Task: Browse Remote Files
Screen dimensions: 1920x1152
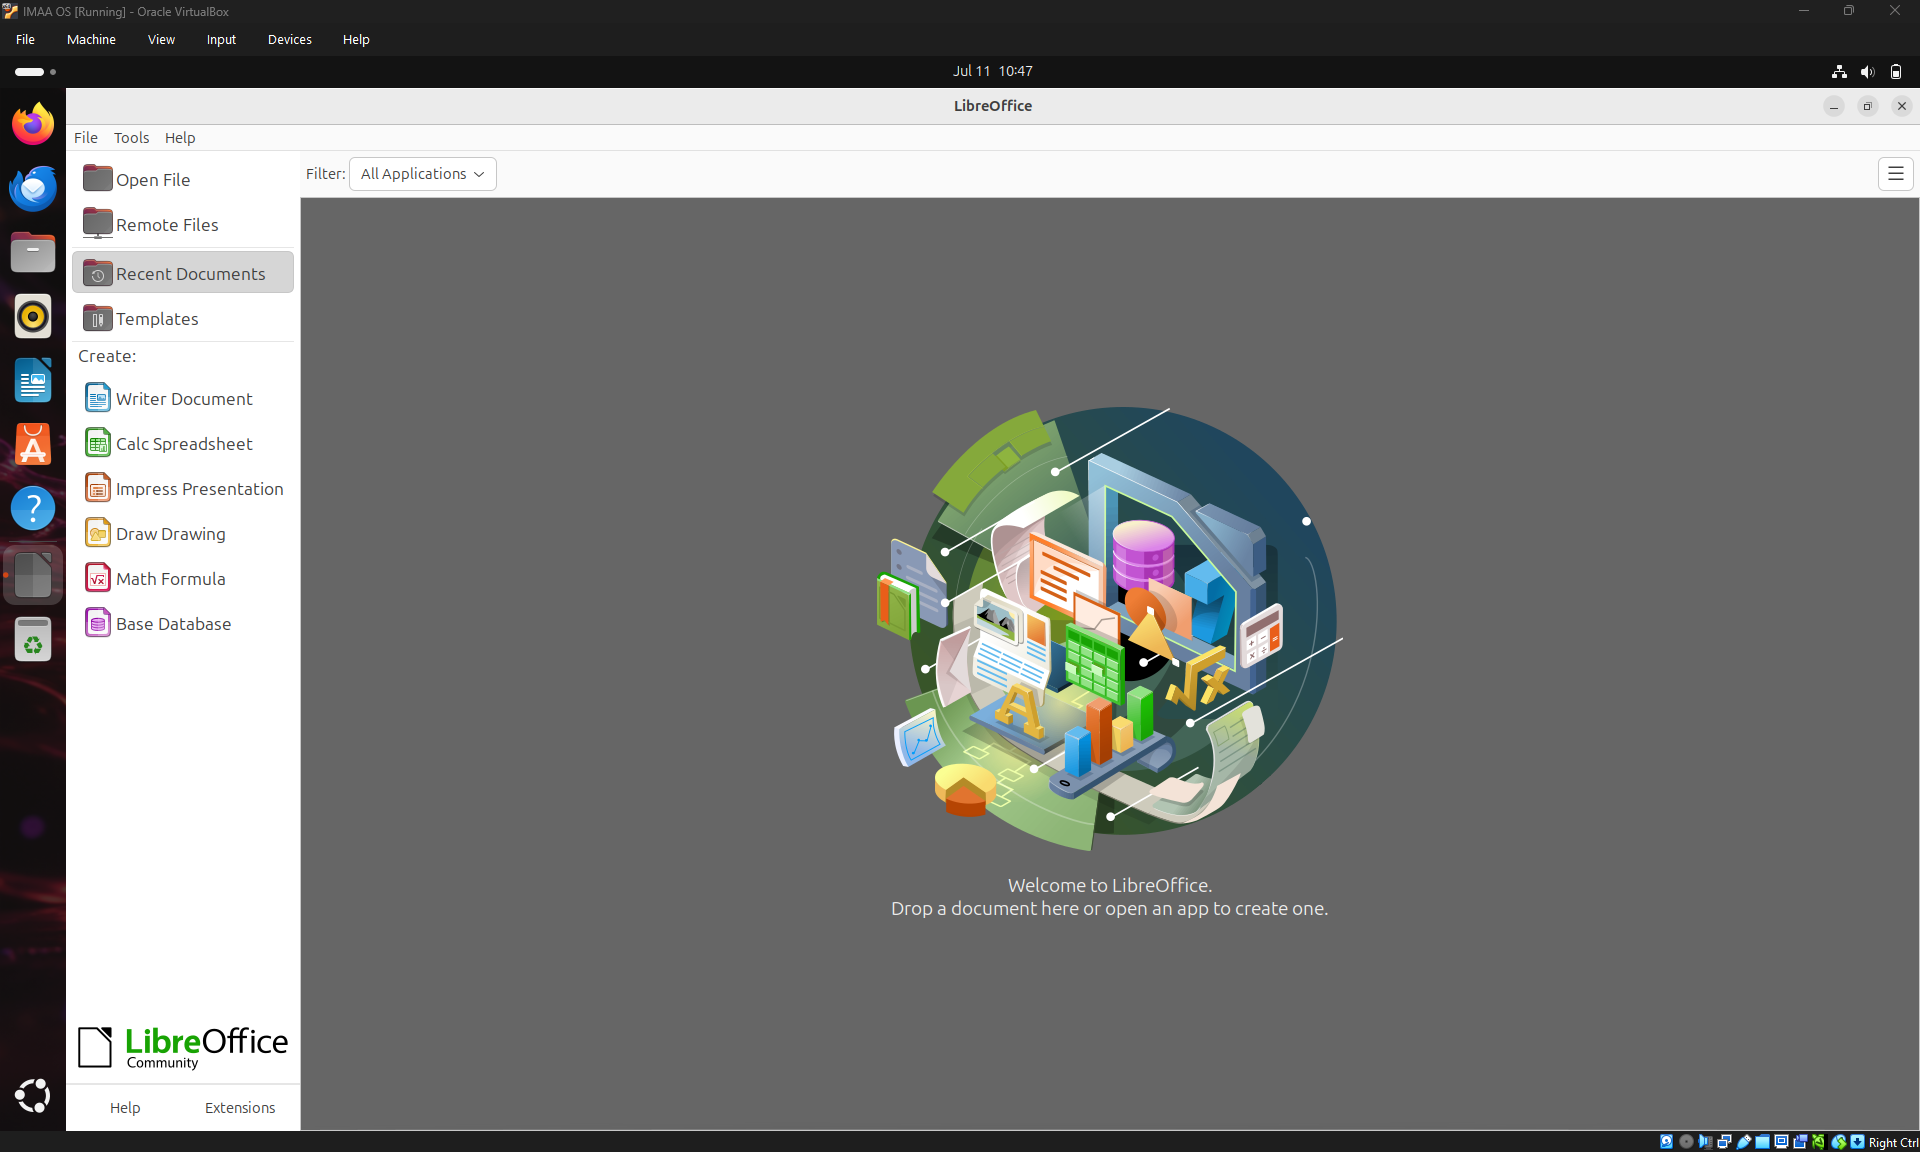Action: coord(183,224)
